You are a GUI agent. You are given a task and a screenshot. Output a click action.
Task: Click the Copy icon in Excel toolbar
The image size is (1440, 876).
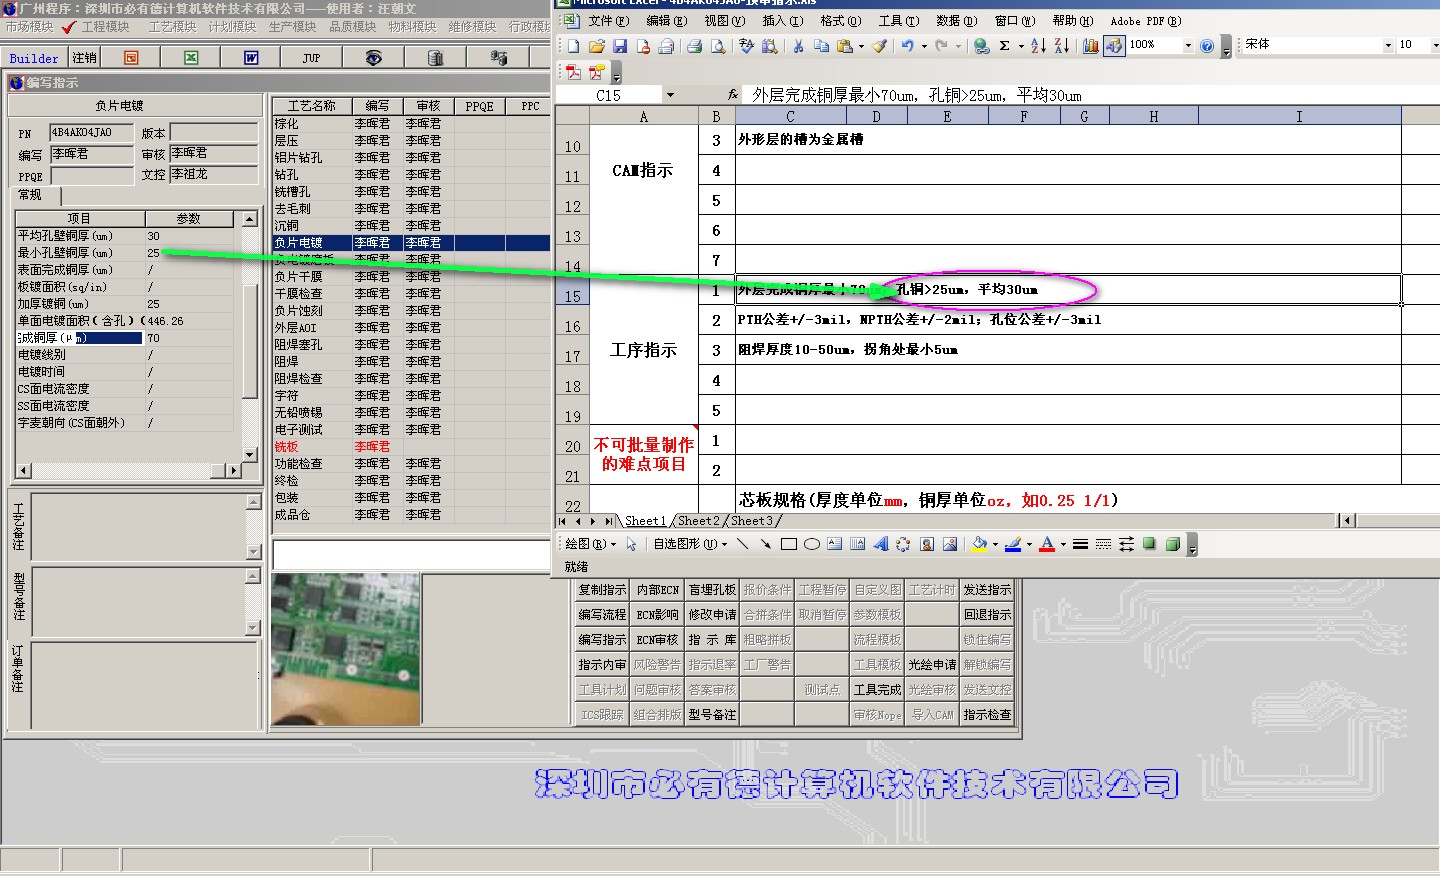point(821,45)
